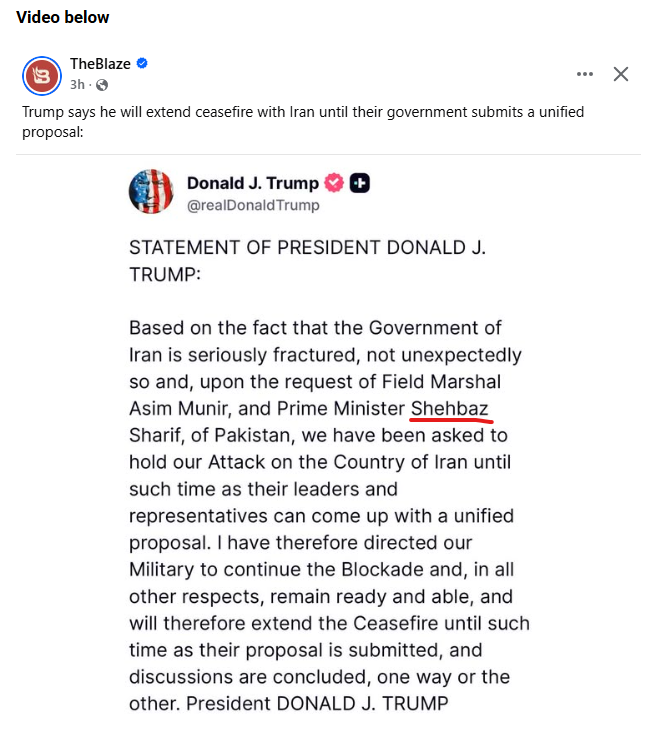Click the underlined word Shehbaz
657x731 pixels.
coord(450,408)
